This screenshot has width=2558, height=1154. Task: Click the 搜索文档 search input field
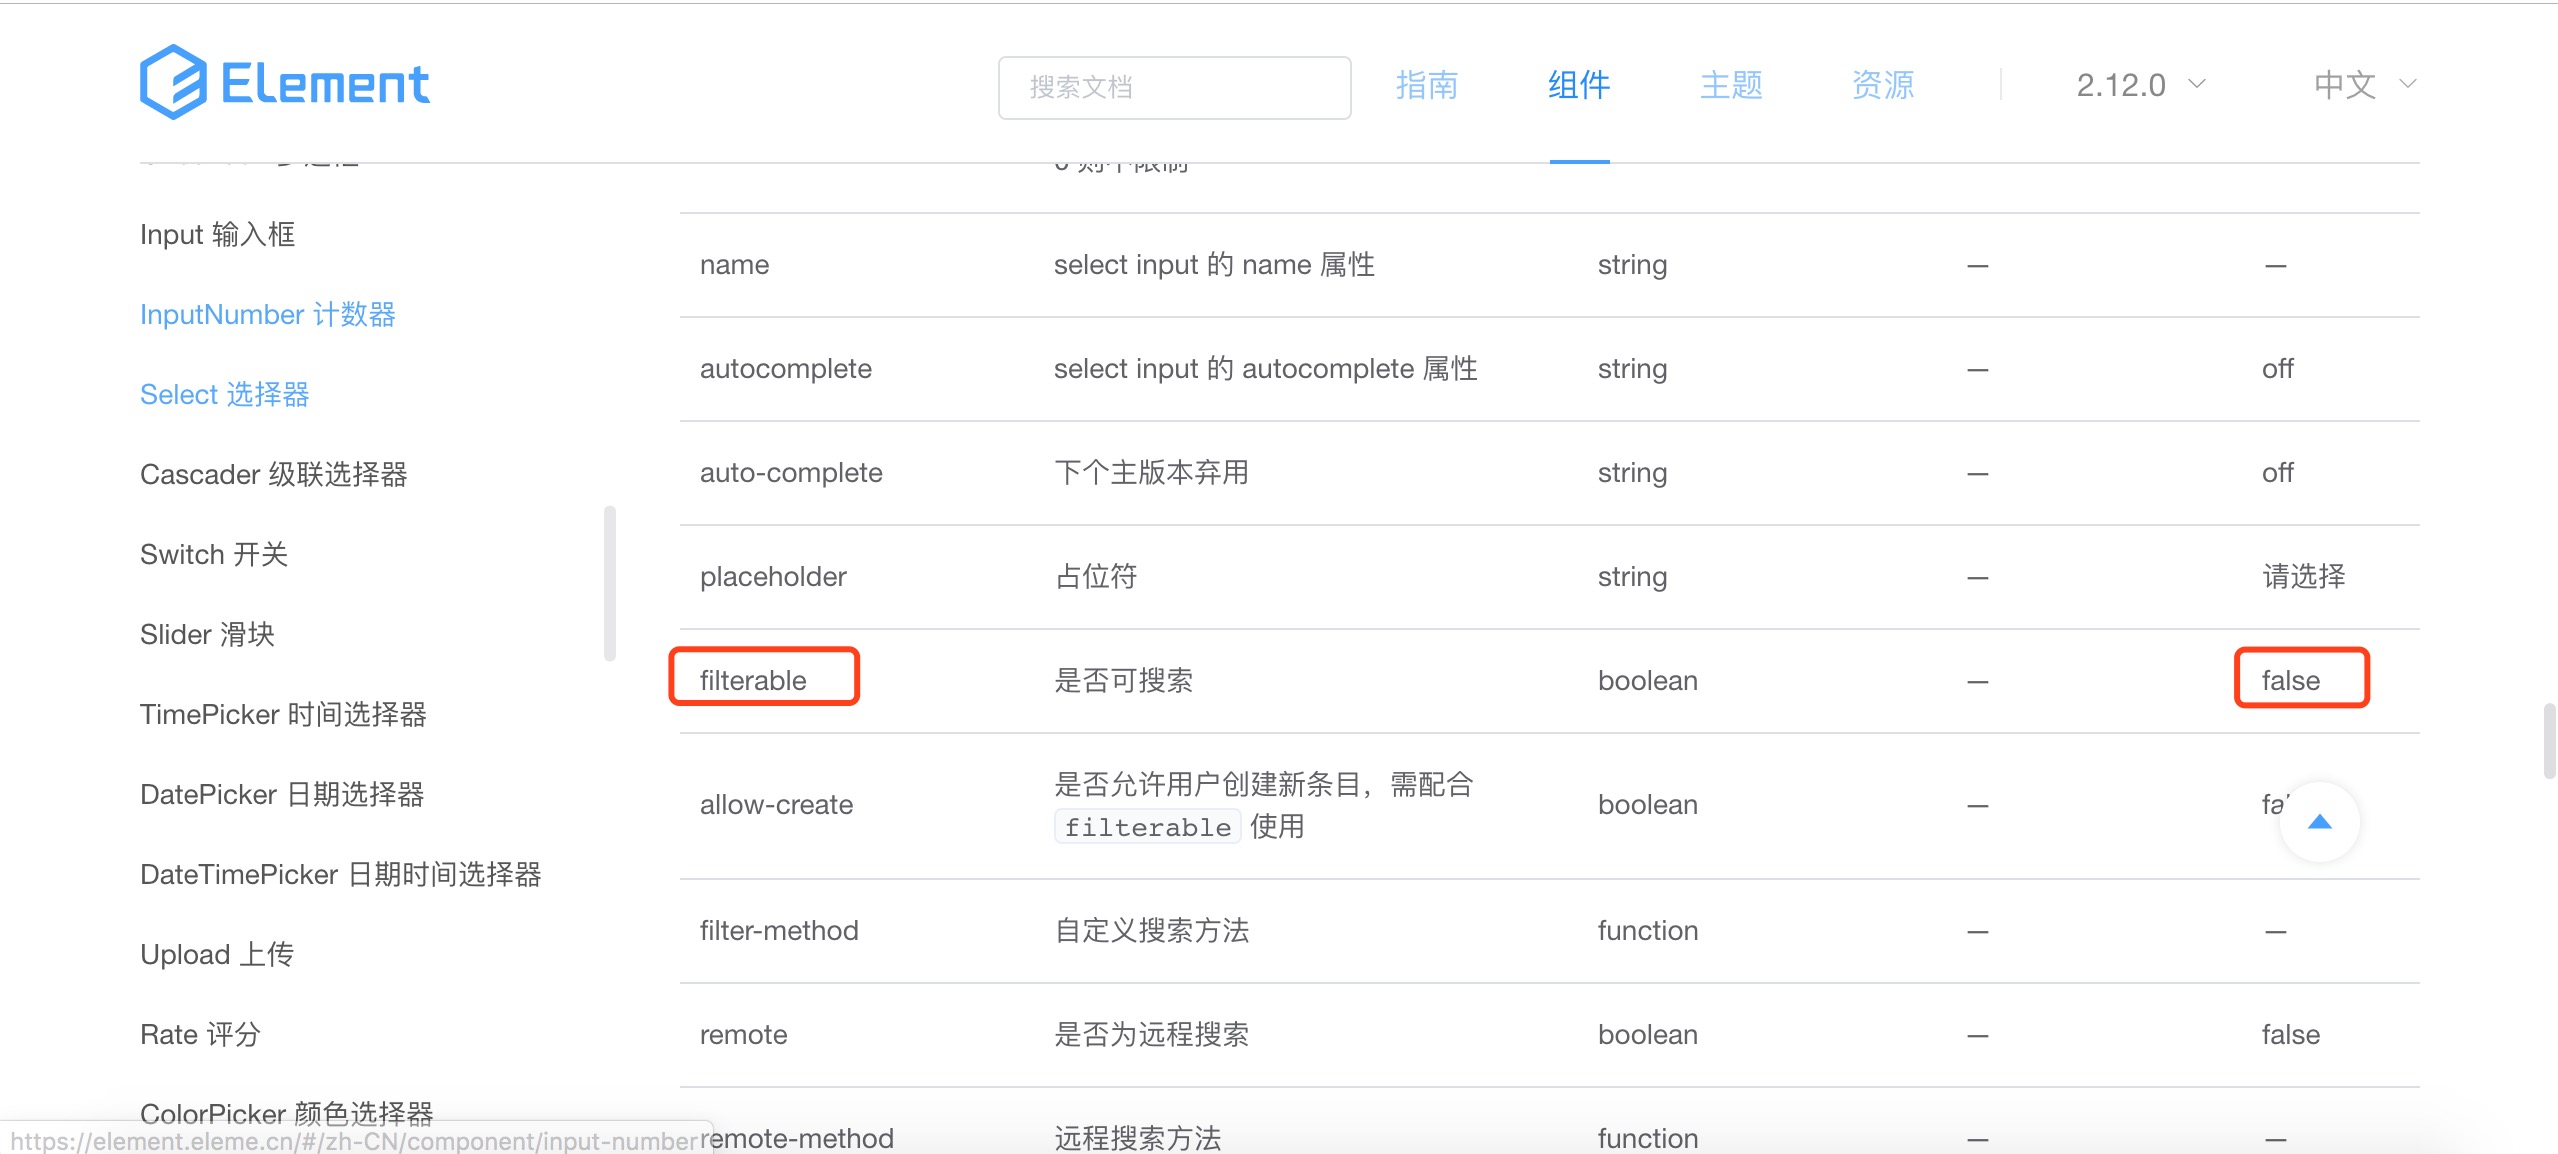[1174, 88]
